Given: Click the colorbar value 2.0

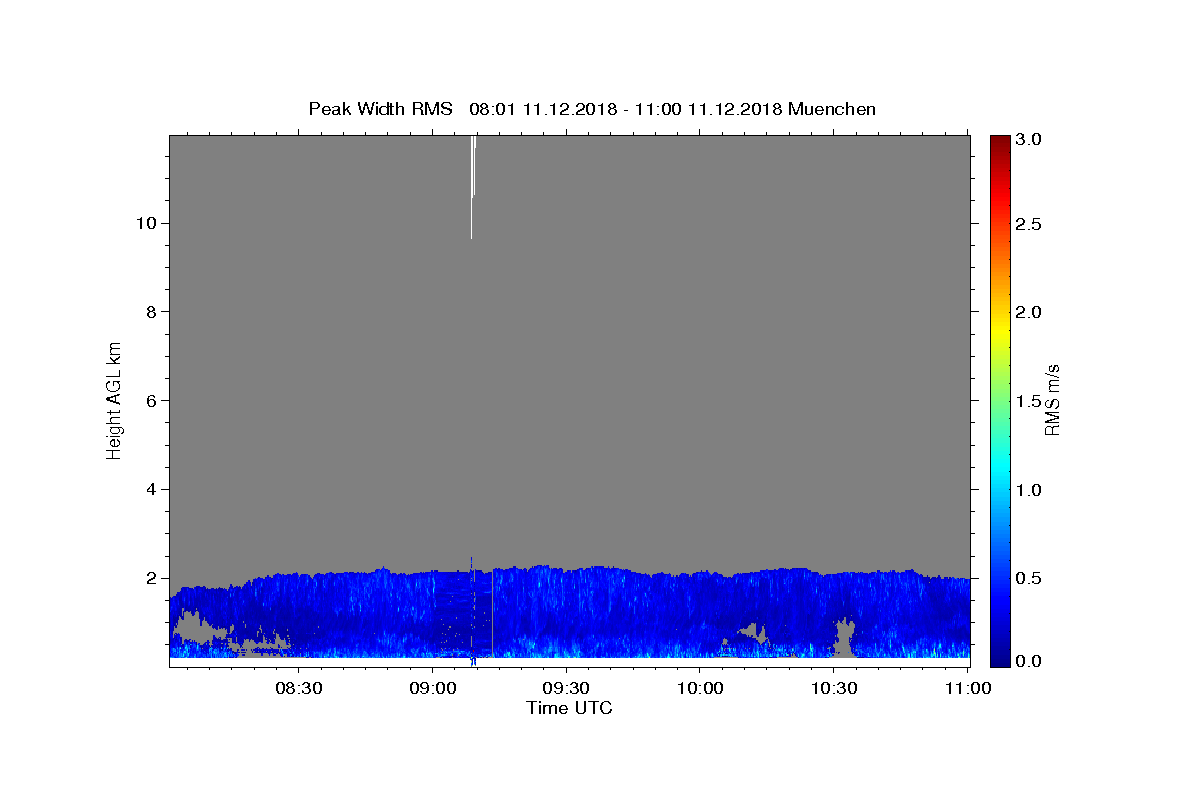Looking at the screenshot, I should tap(1029, 312).
